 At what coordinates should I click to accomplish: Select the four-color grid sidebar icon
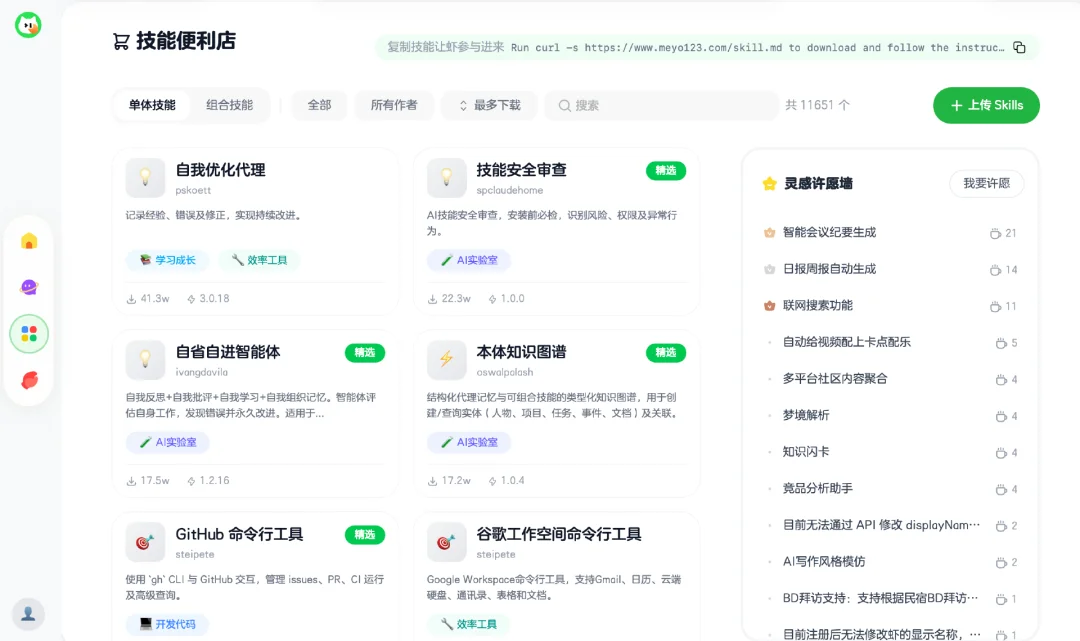29,334
